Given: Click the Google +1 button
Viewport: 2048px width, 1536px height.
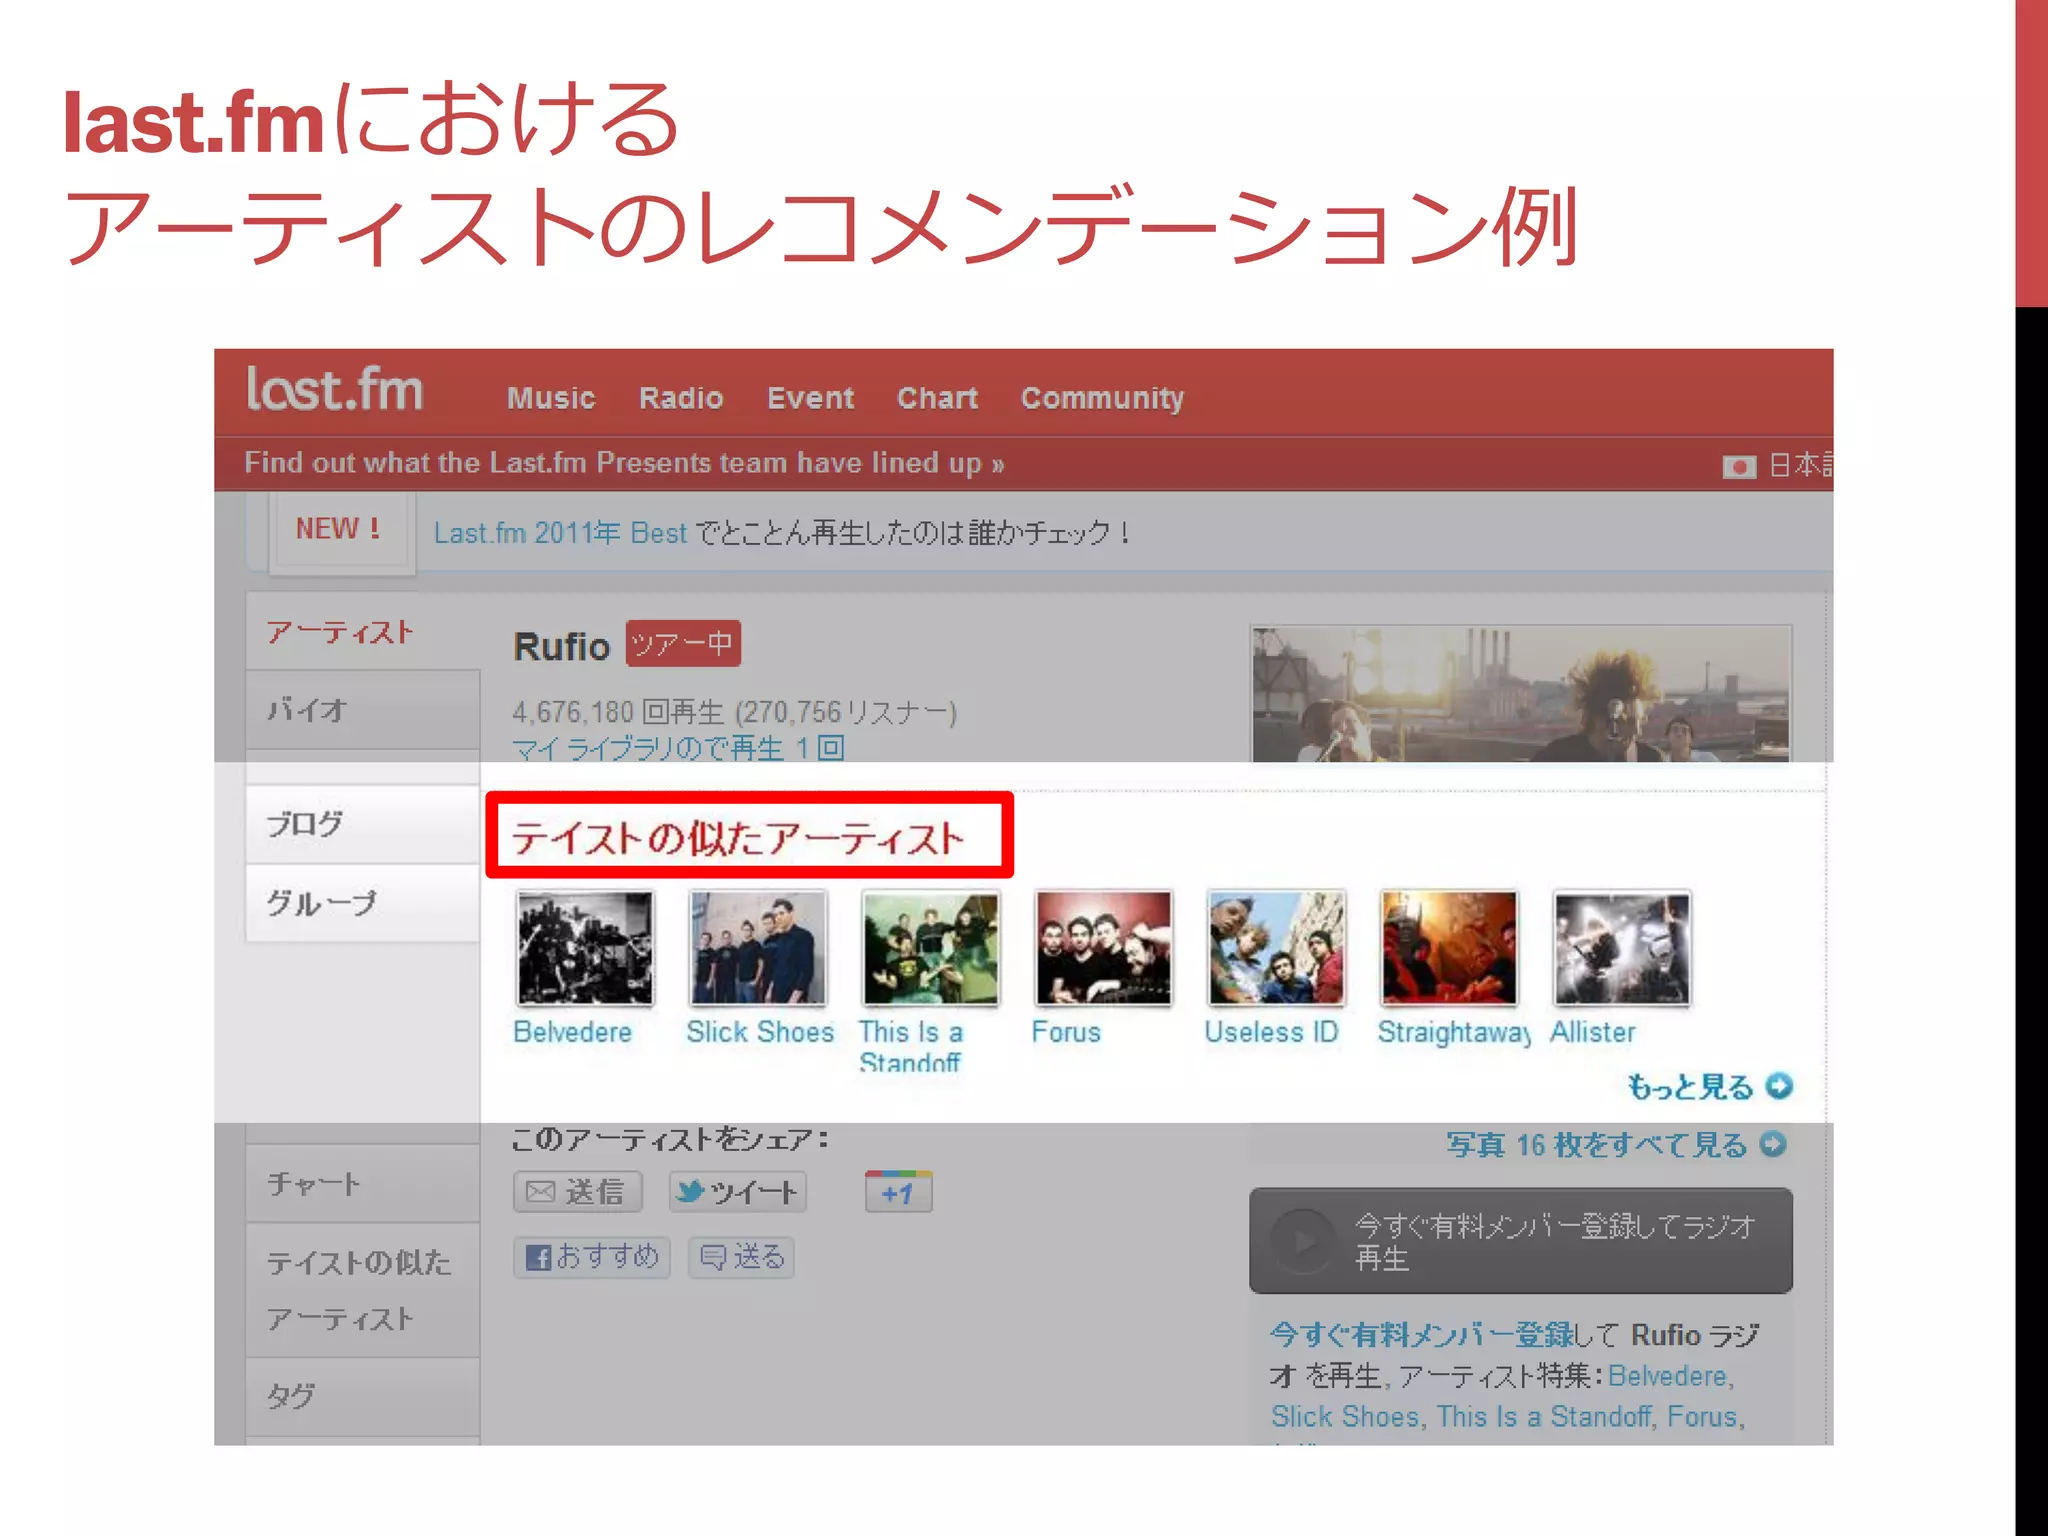Looking at the screenshot, I should click(x=898, y=1192).
